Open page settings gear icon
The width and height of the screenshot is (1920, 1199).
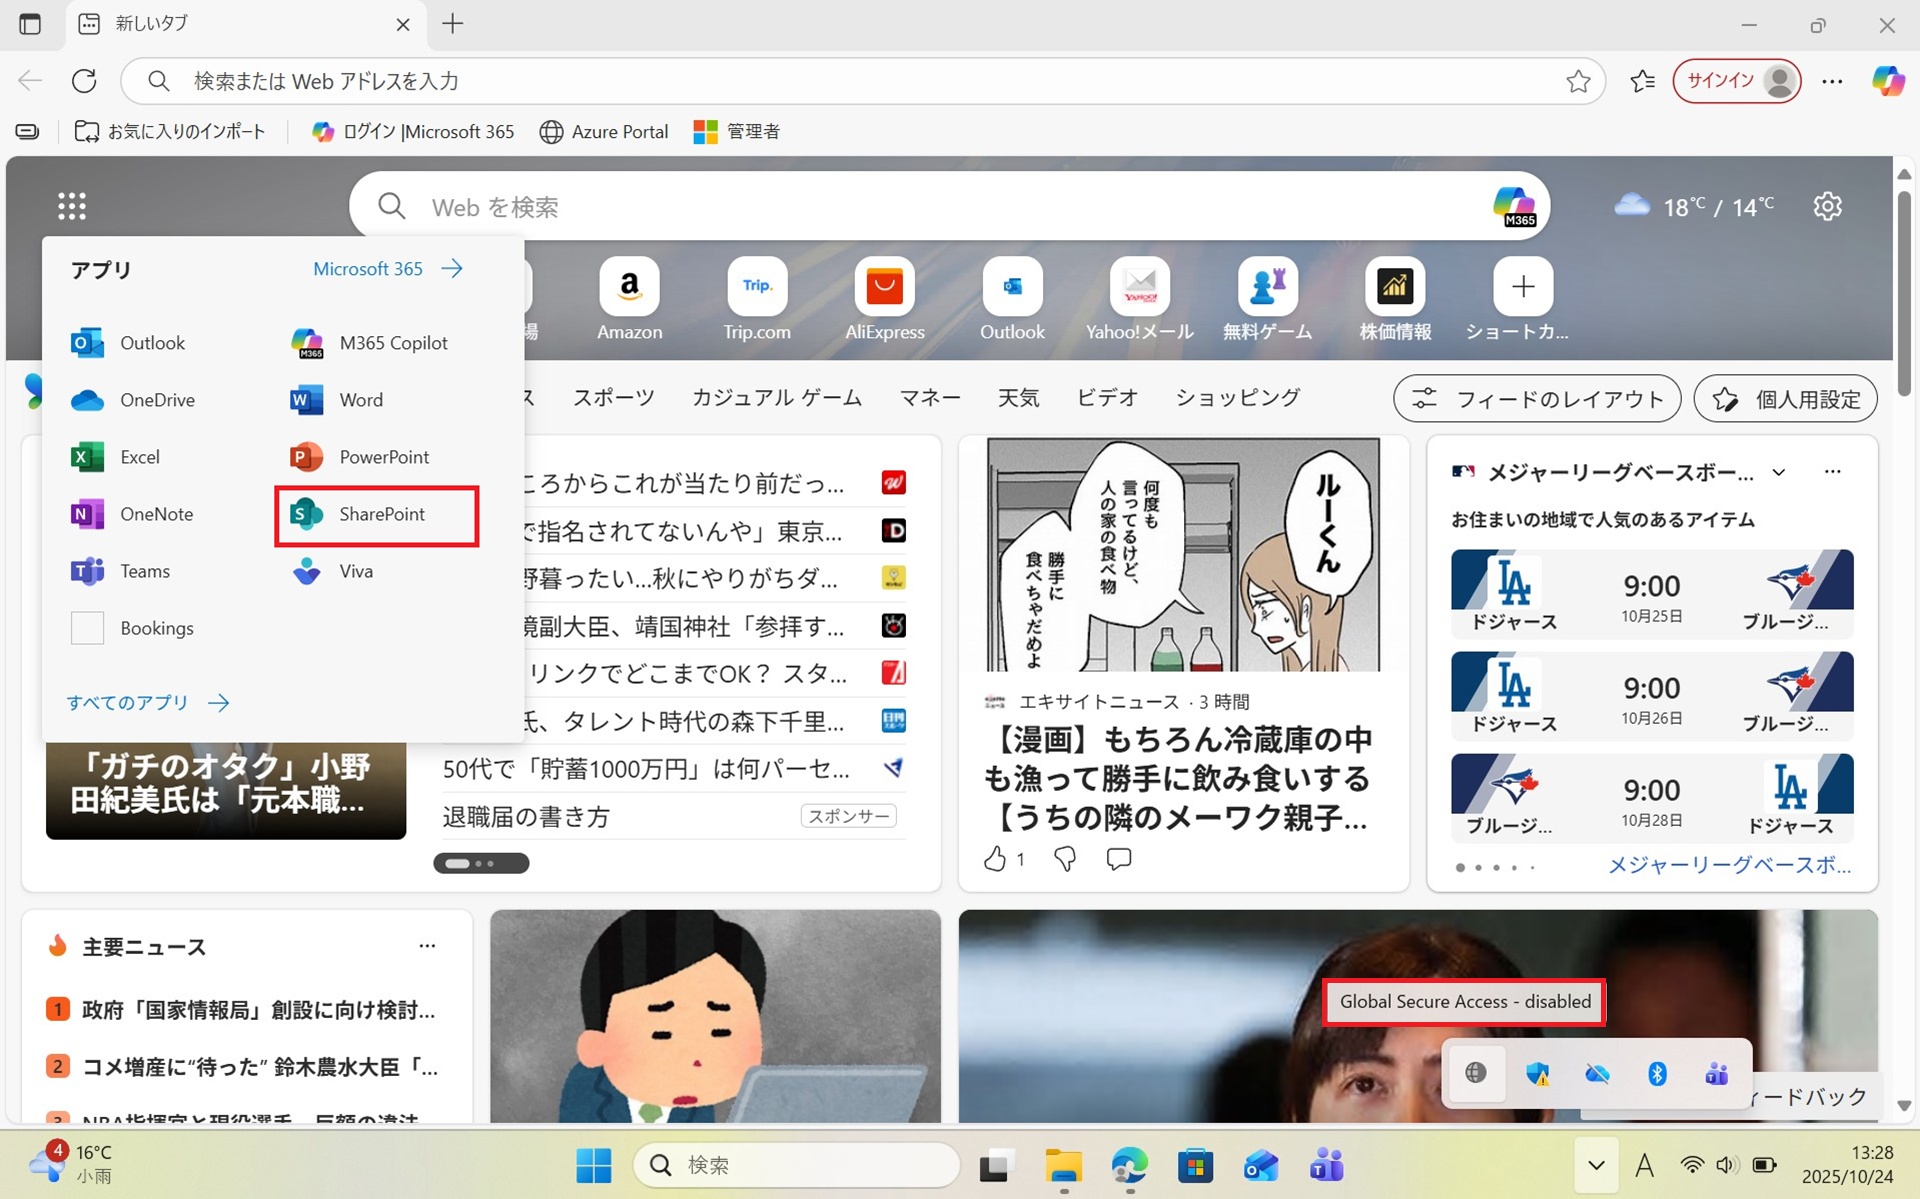(1827, 206)
